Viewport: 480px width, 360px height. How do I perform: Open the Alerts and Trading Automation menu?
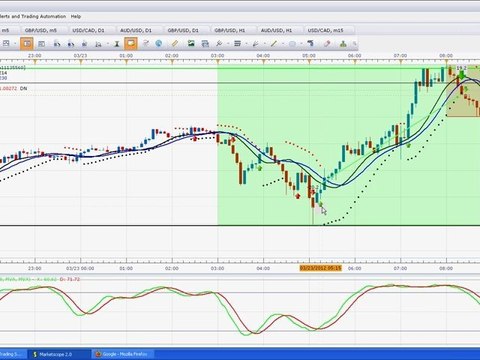point(33,16)
